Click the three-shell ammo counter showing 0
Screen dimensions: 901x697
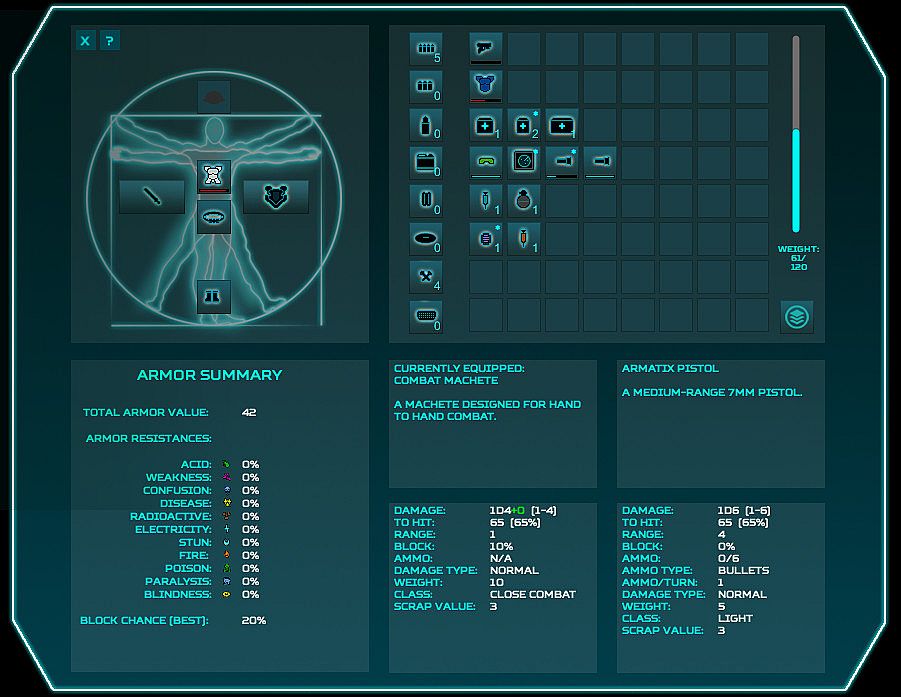(426, 87)
